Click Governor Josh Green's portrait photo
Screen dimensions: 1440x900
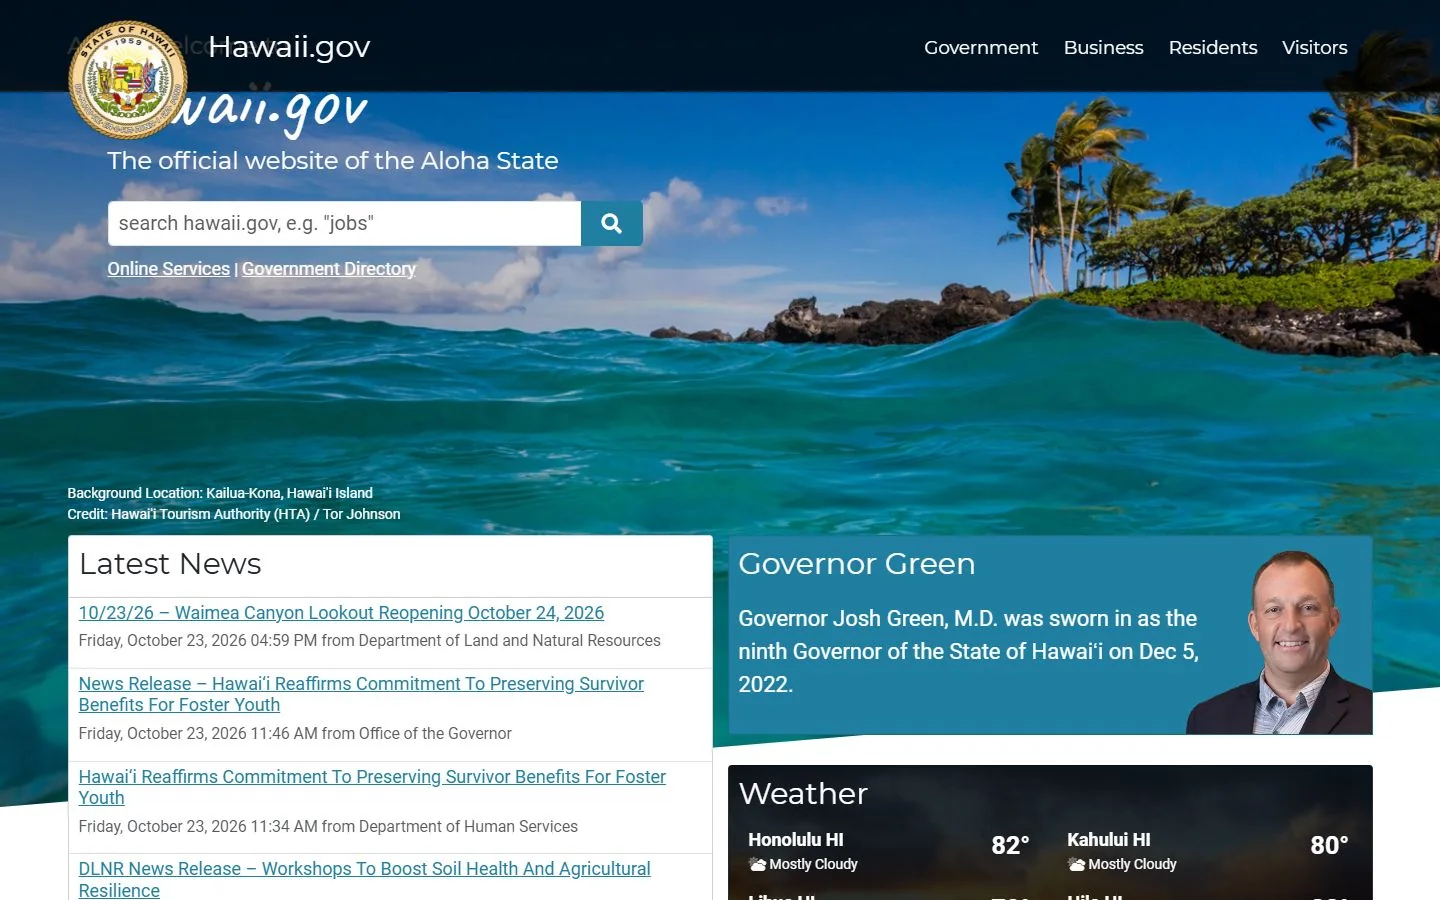point(1280,642)
